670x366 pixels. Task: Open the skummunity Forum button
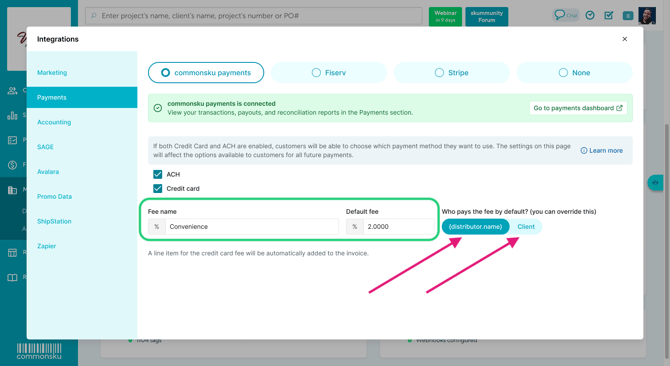pos(487,16)
